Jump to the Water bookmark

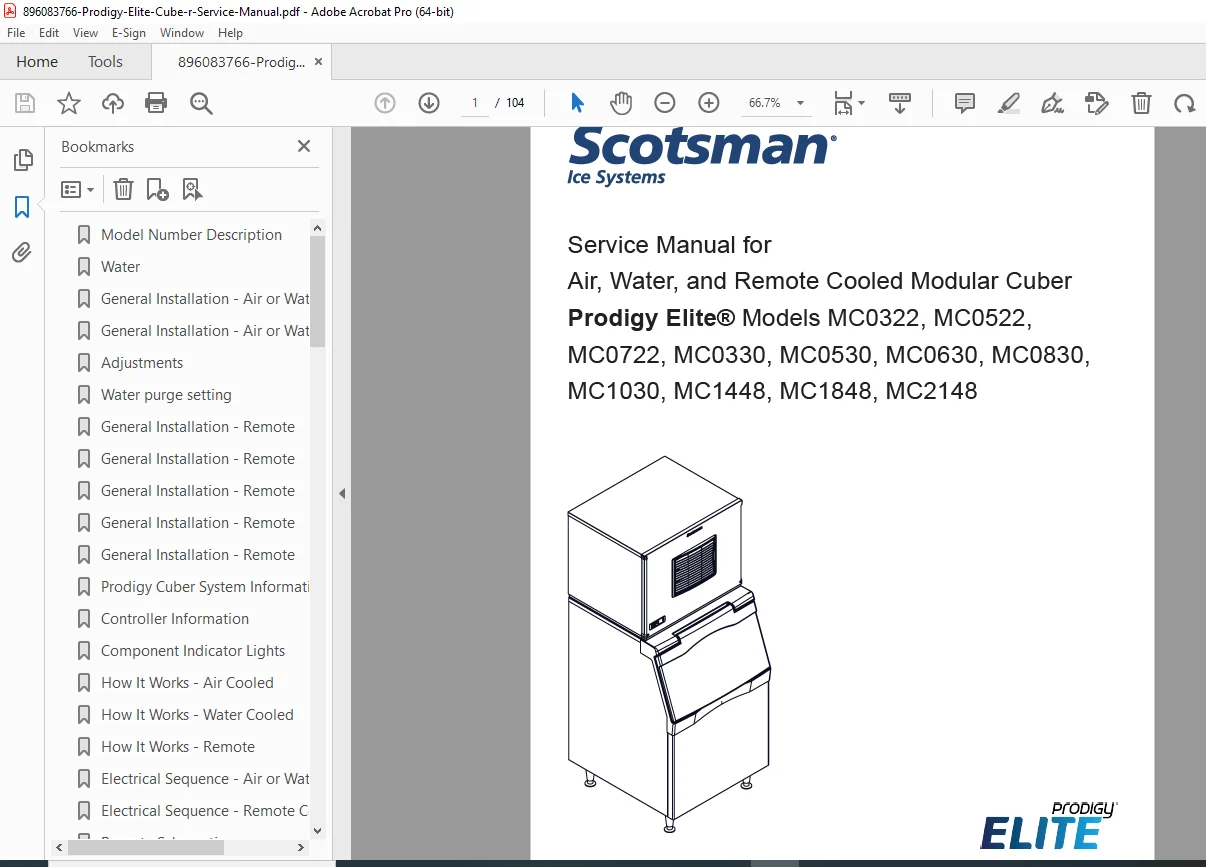point(121,267)
